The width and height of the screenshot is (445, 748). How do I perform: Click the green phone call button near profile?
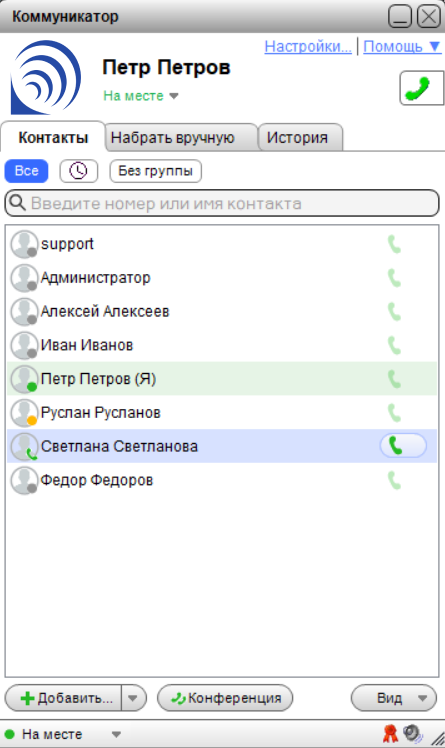click(422, 88)
